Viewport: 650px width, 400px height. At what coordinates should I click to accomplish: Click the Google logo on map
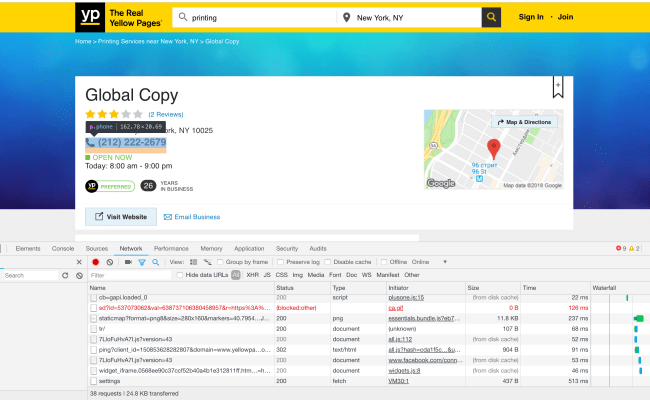click(441, 183)
